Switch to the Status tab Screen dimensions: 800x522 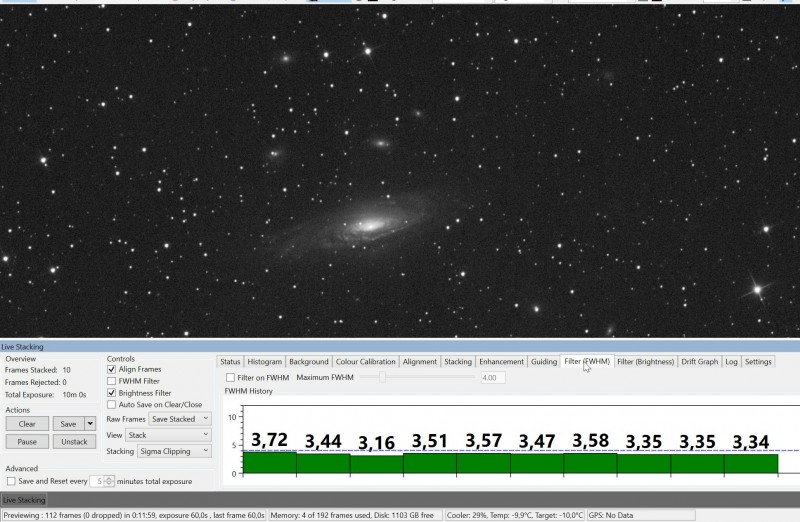pos(230,362)
